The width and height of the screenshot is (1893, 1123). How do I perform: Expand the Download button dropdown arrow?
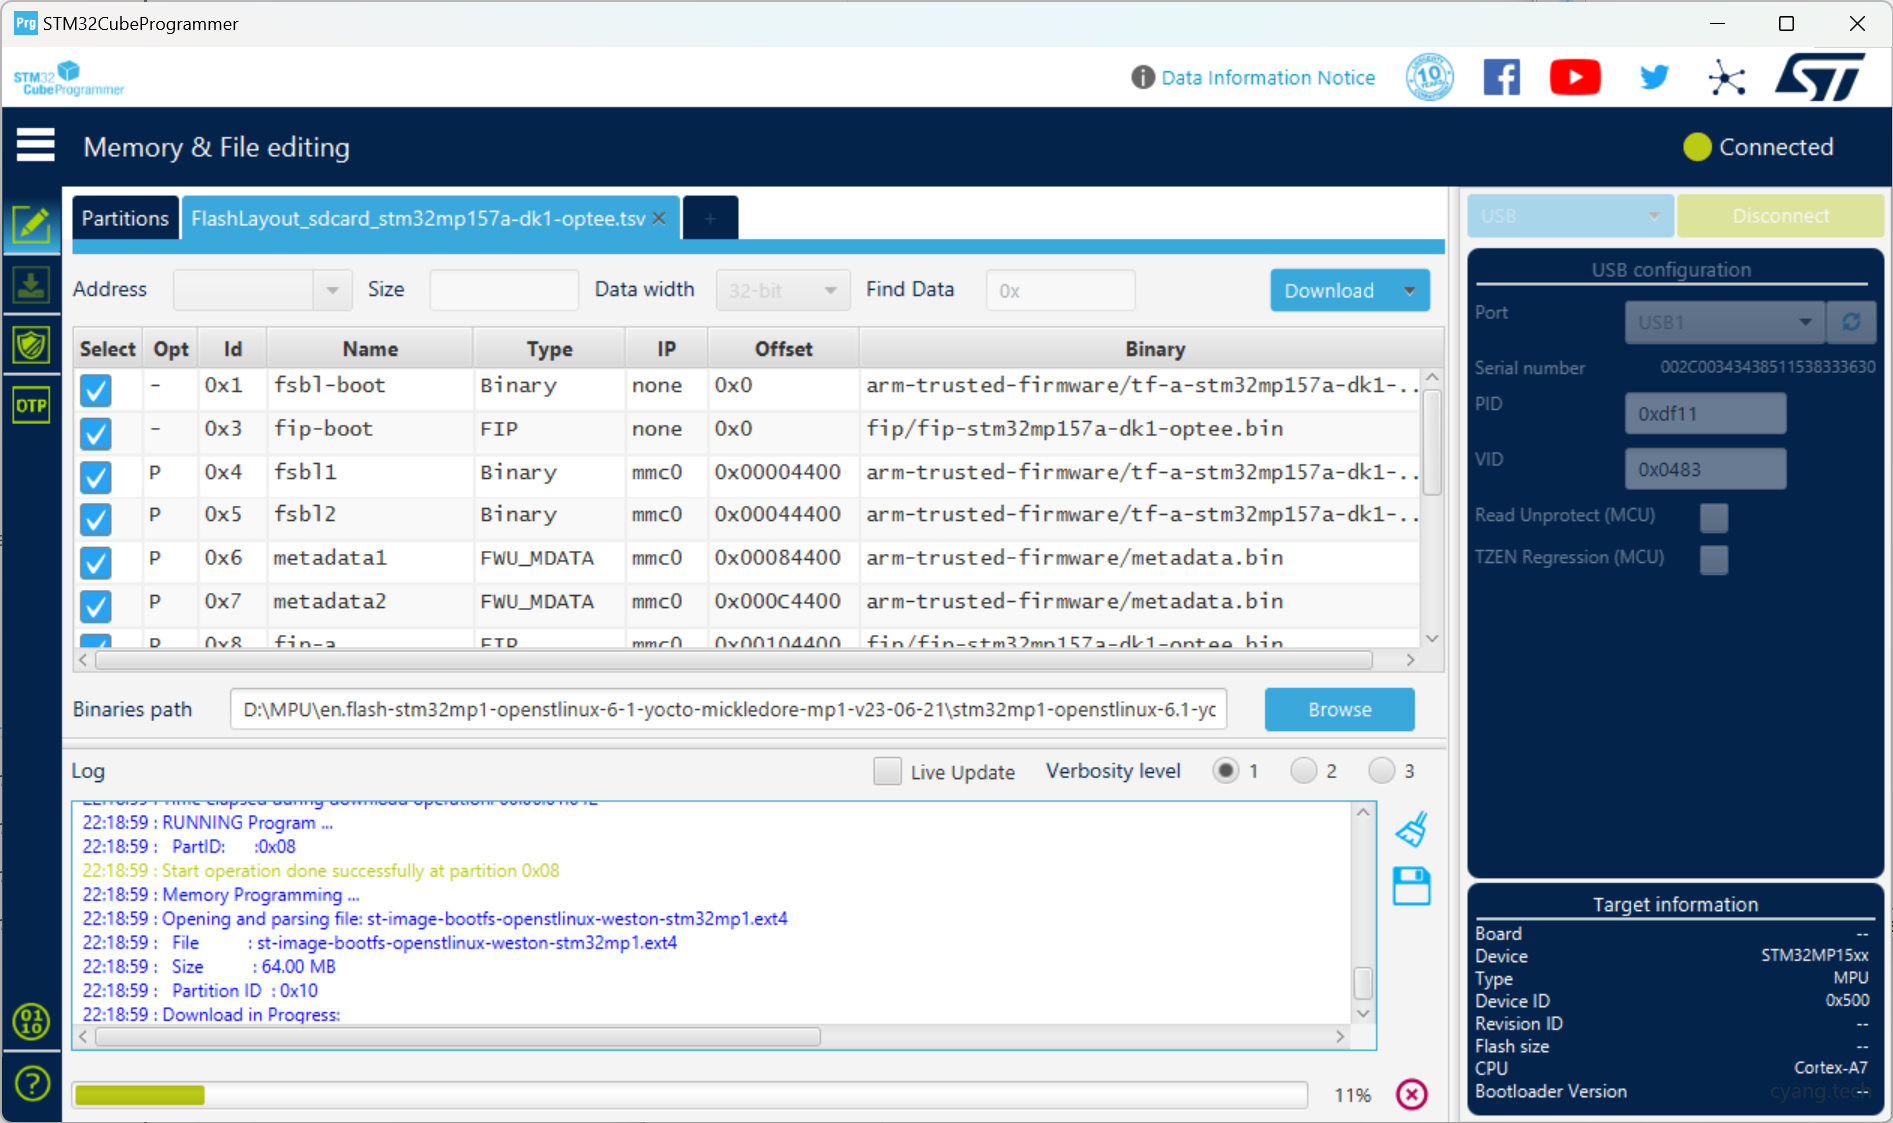pos(1409,291)
